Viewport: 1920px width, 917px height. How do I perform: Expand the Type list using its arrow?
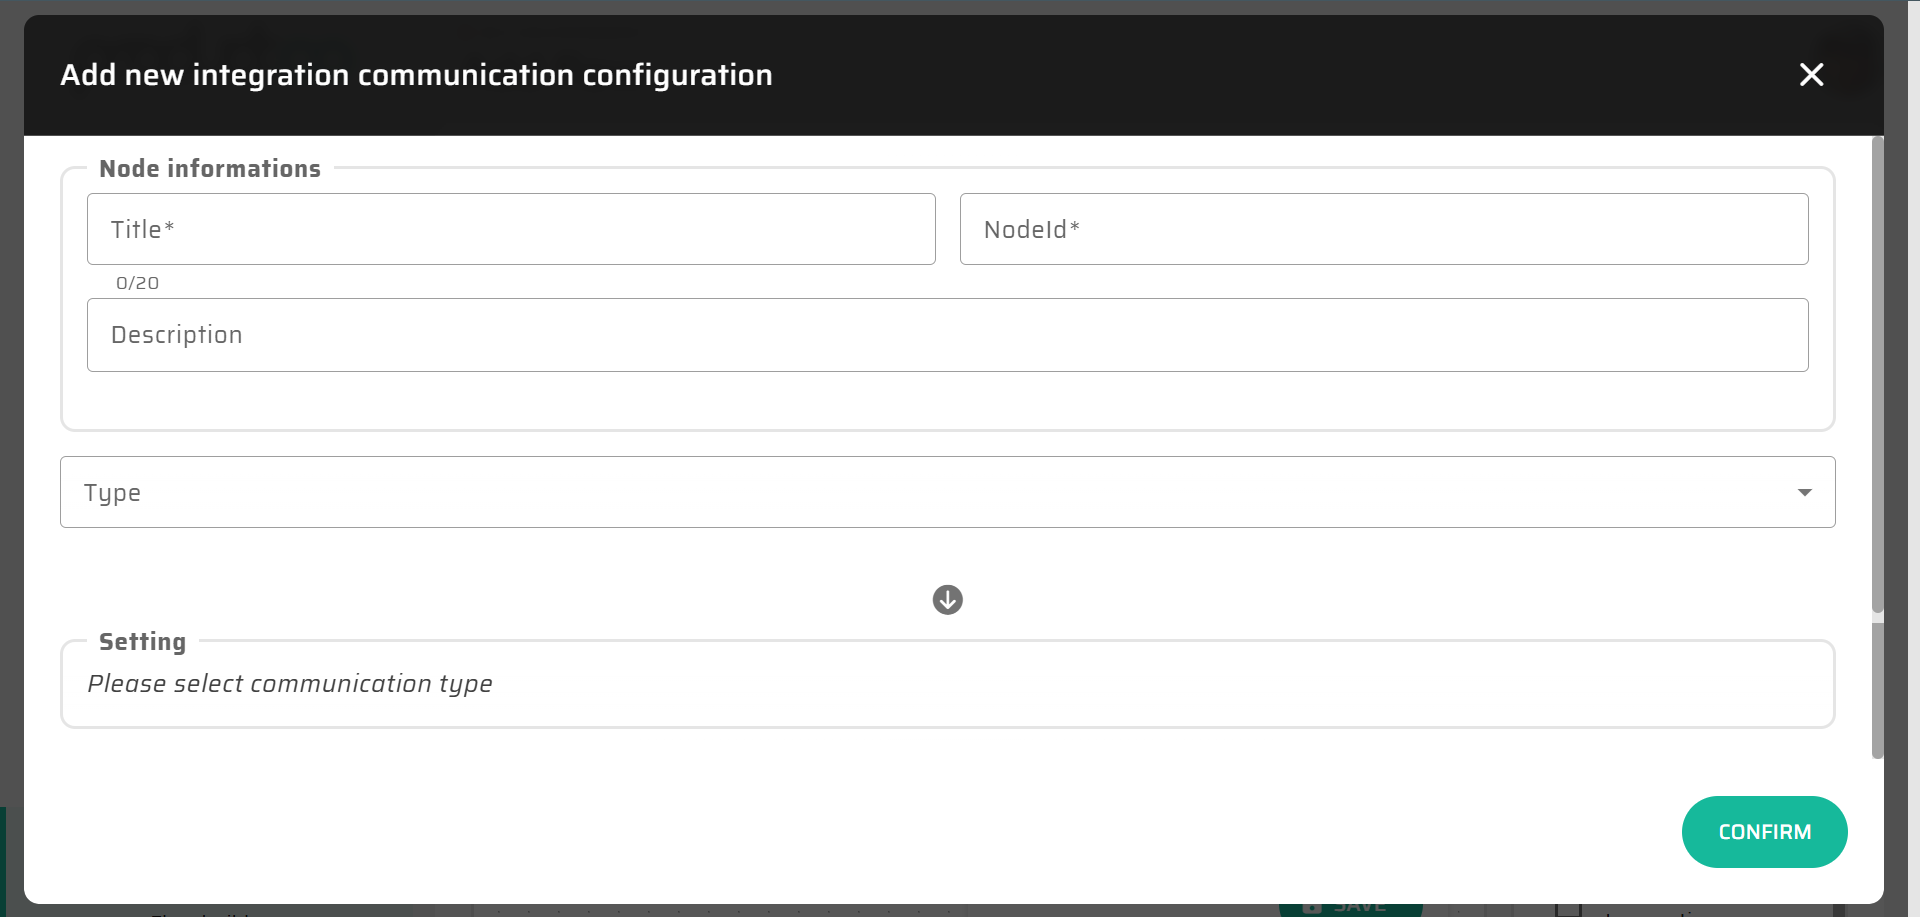1804,492
